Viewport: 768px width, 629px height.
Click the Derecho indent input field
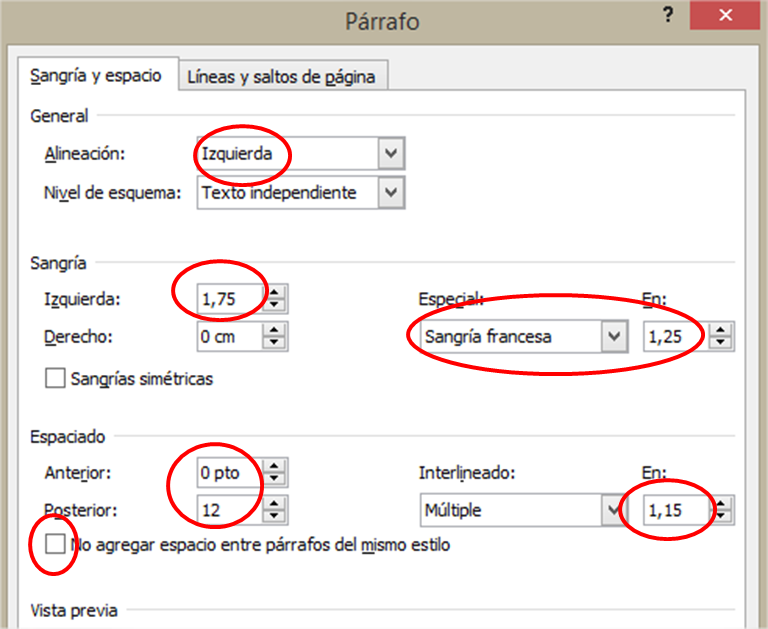(x=228, y=337)
